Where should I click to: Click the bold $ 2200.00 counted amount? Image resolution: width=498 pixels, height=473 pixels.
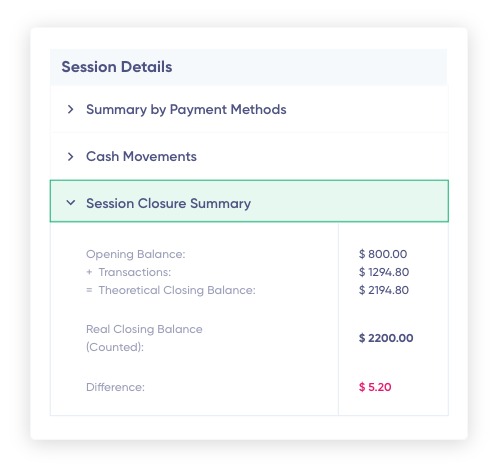tap(386, 338)
